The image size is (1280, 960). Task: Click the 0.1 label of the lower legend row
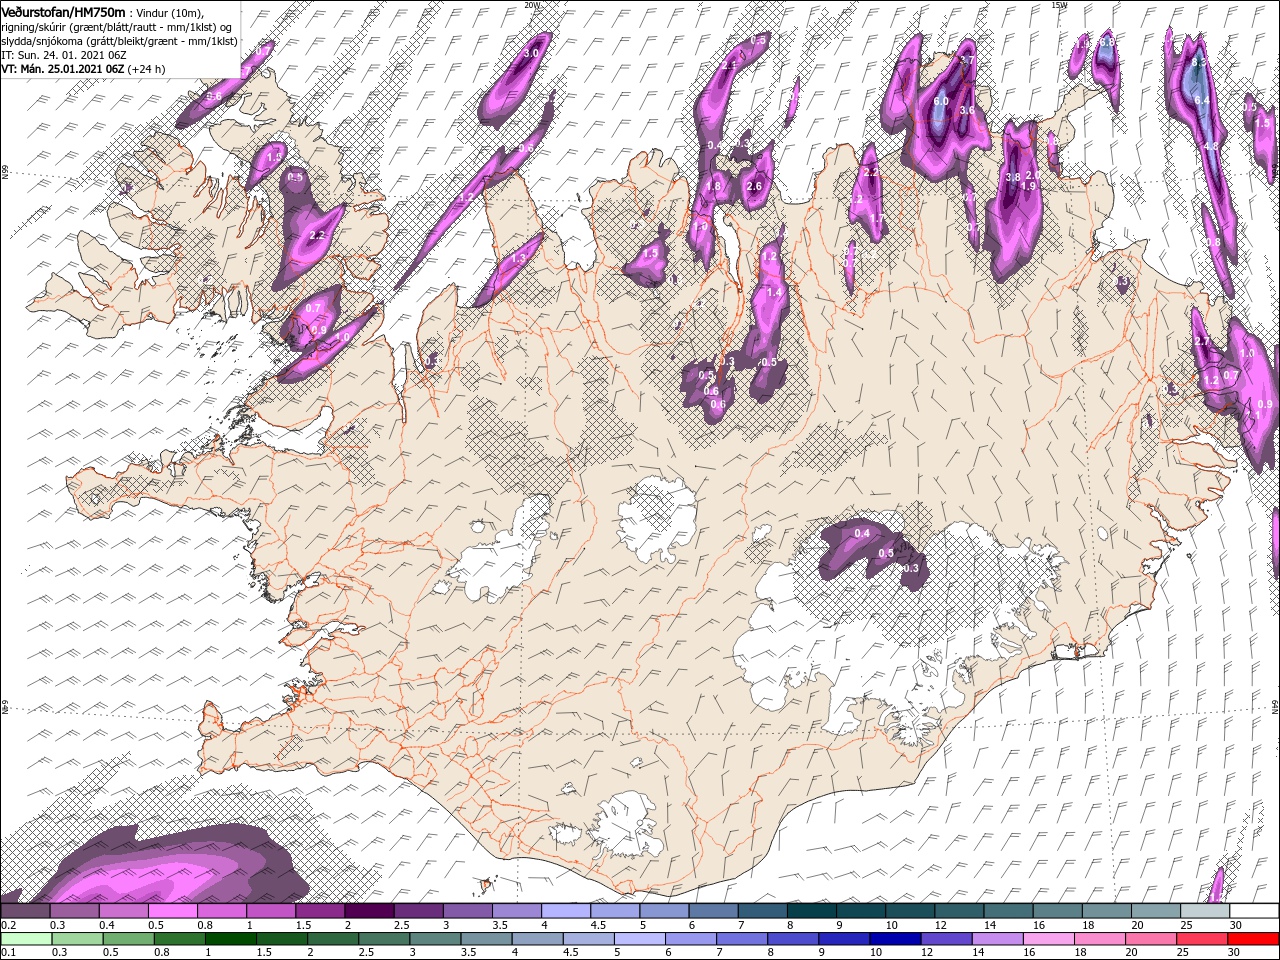(8, 952)
